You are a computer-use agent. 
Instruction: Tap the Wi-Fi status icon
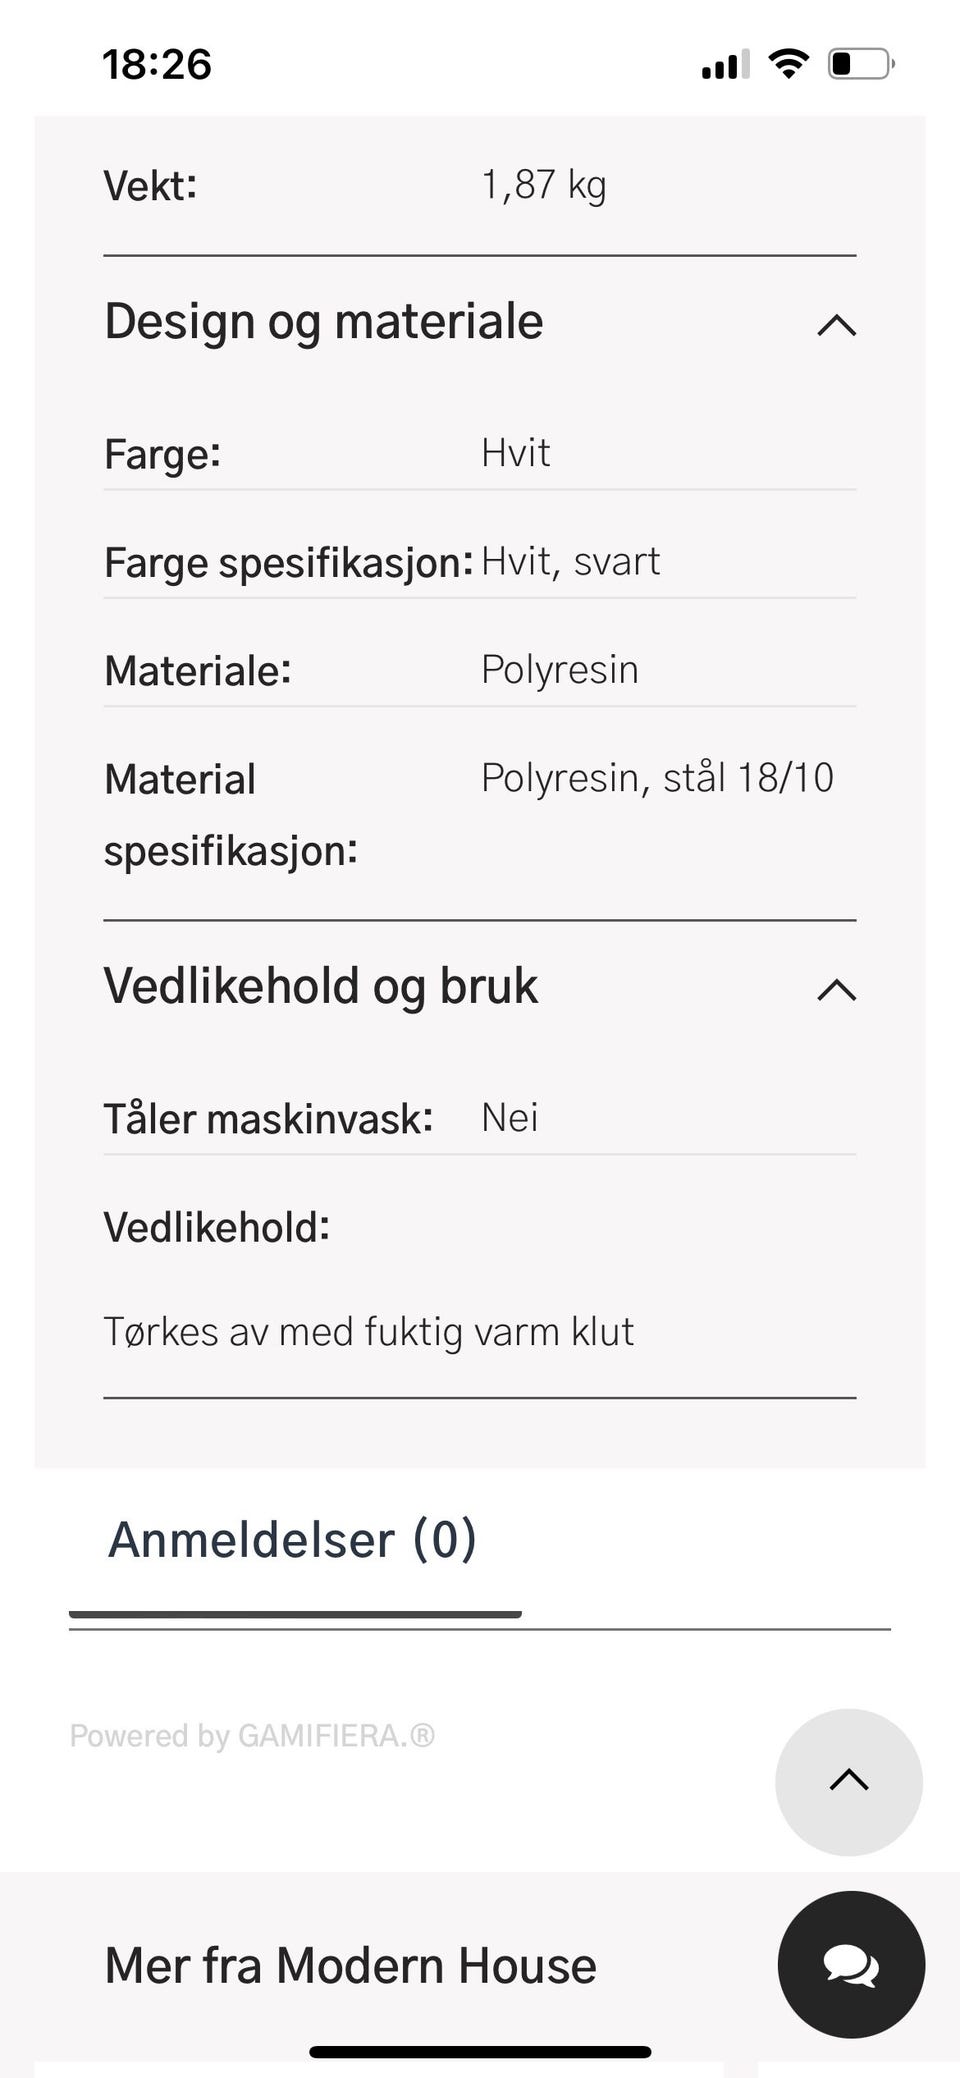(789, 64)
